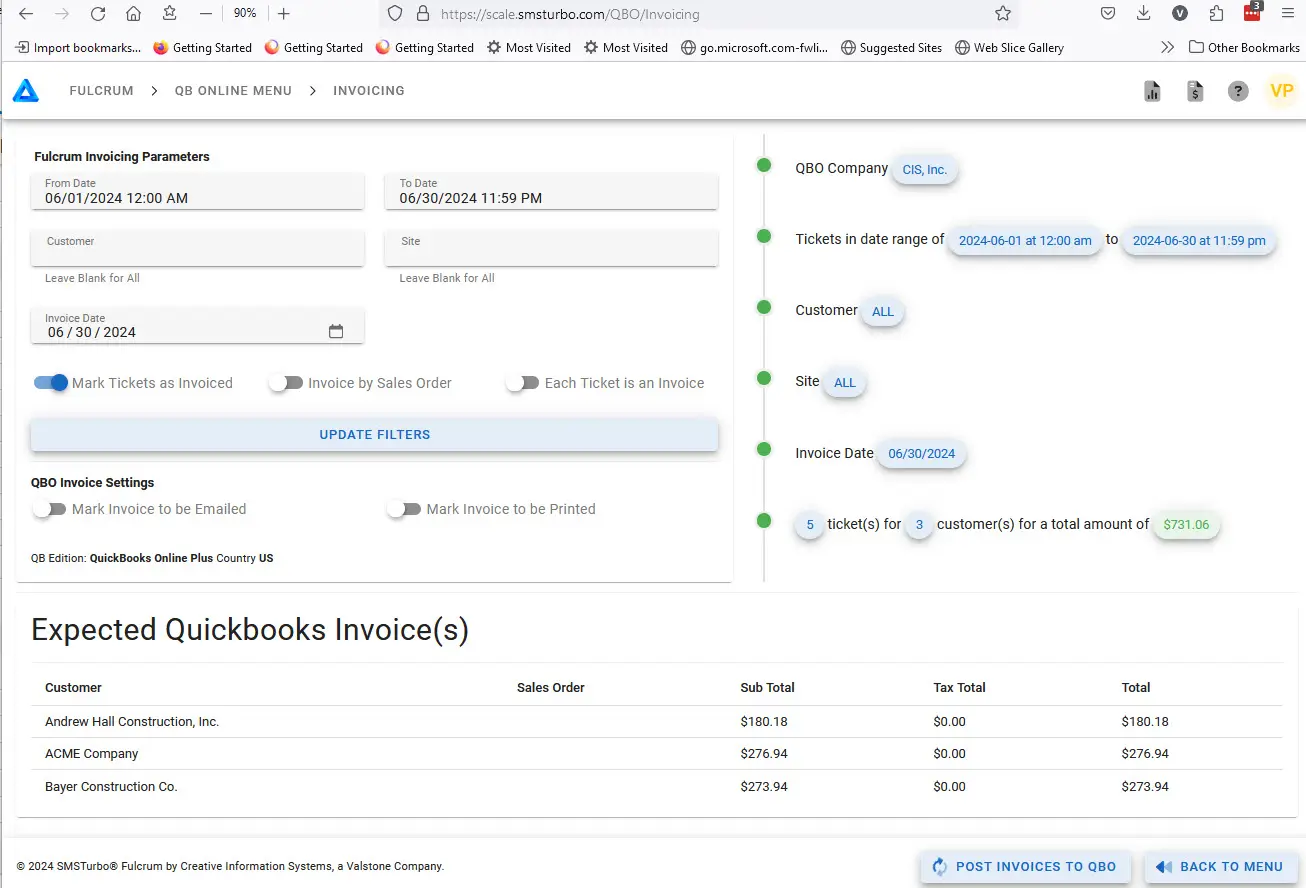The width and height of the screenshot is (1306, 888).
Task: Click the 2024-06-30 at 11:59 pm chip
Action: coord(1199,241)
